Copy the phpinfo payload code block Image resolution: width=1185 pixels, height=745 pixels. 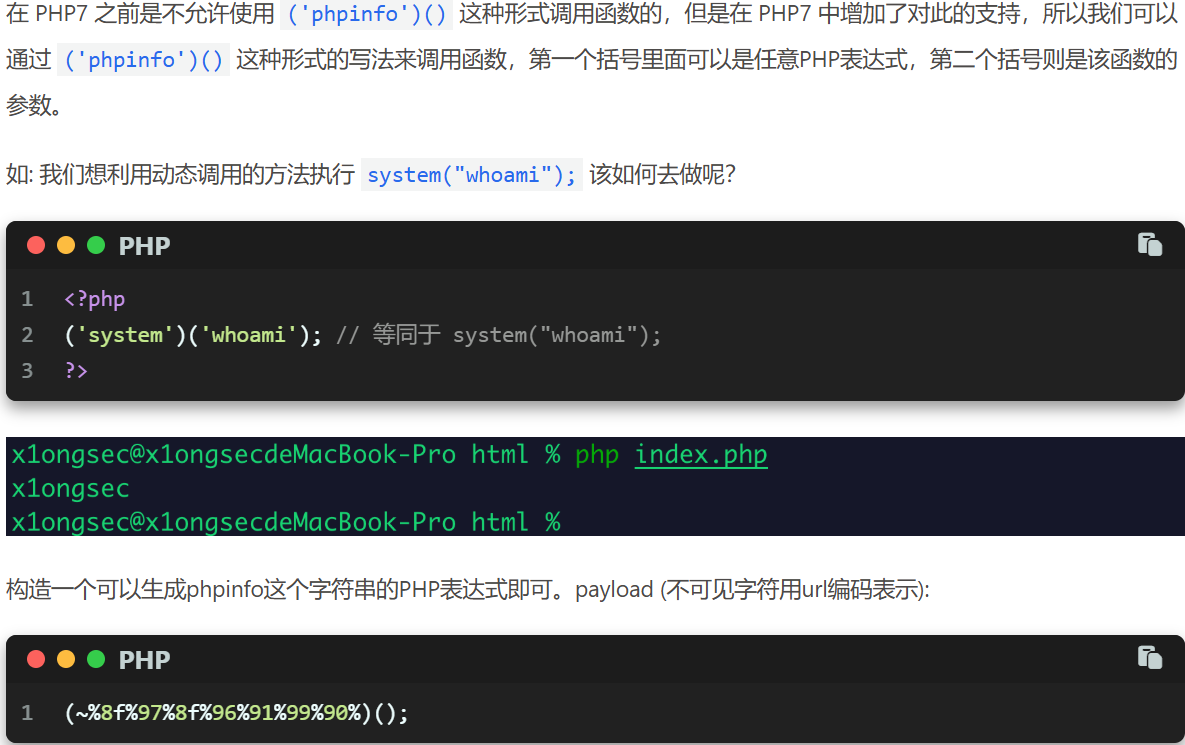click(1149, 657)
